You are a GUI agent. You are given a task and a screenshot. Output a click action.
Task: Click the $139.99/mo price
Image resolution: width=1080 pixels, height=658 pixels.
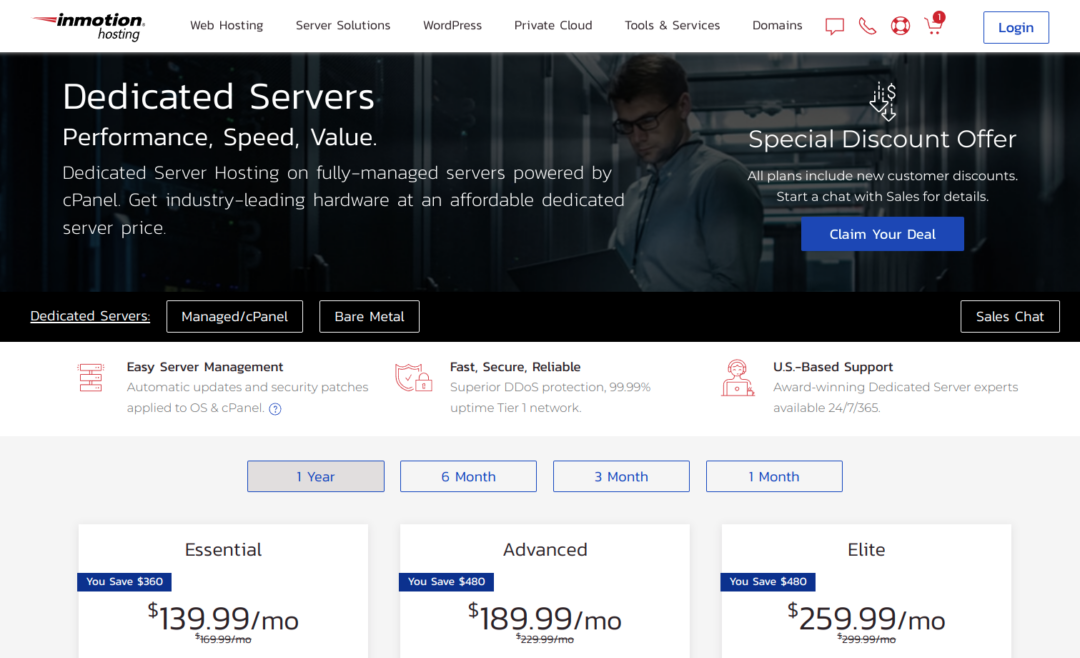click(223, 618)
